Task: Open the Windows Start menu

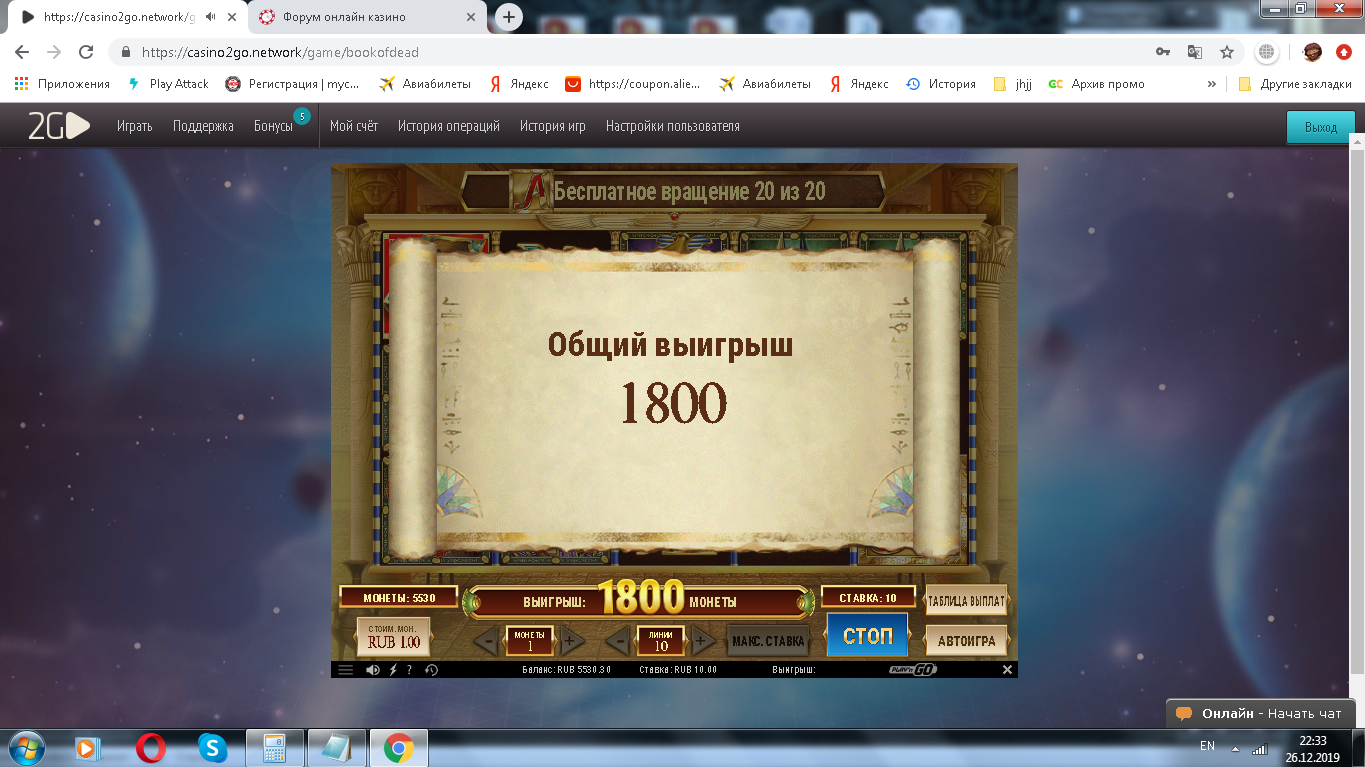Action: tap(27, 747)
